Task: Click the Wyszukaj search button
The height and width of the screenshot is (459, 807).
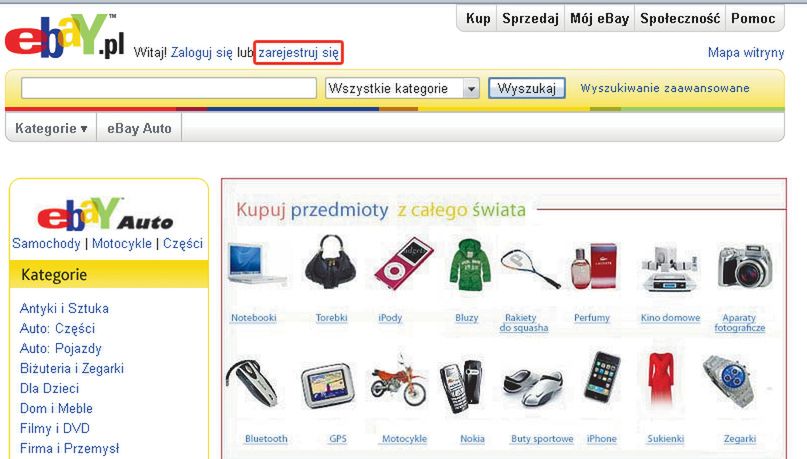Action: pyautogui.click(x=527, y=89)
